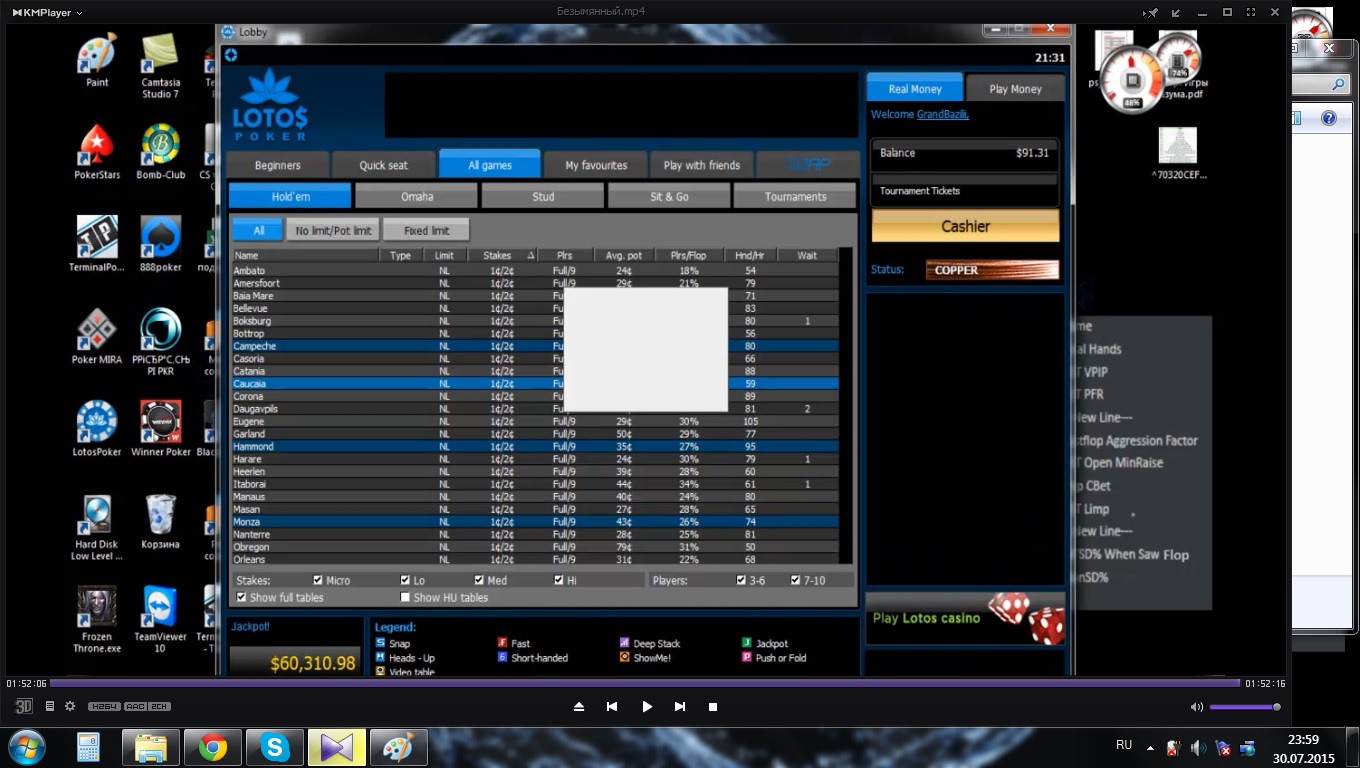Uncheck the Micro stakes checkbox

pyautogui.click(x=318, y=580)
